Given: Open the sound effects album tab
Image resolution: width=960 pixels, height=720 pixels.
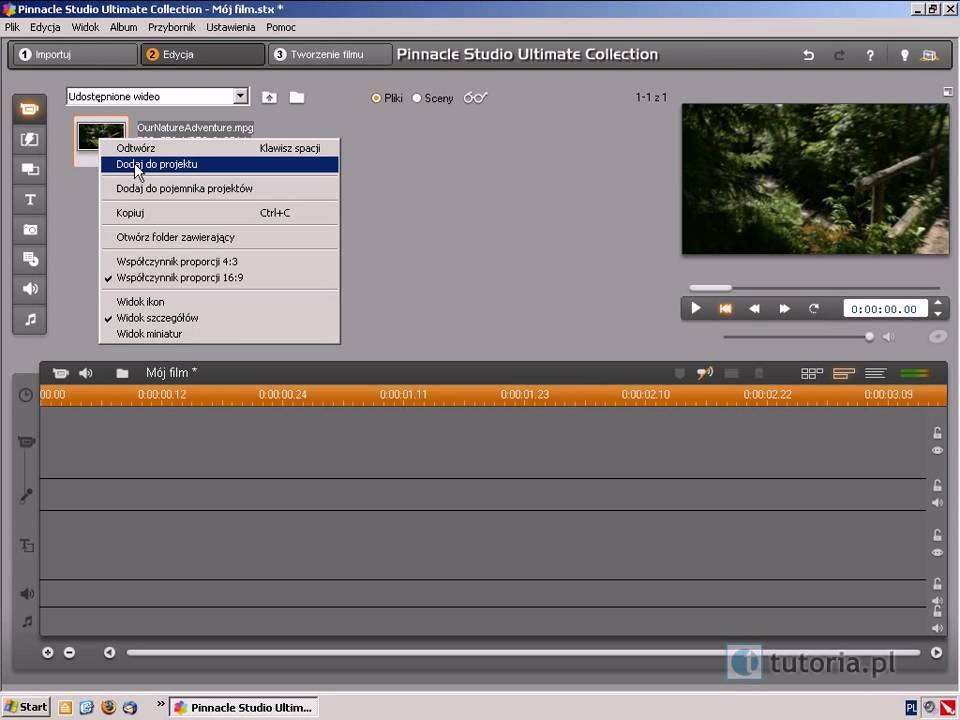Looking at the screenshot, I should click(29, 289).
